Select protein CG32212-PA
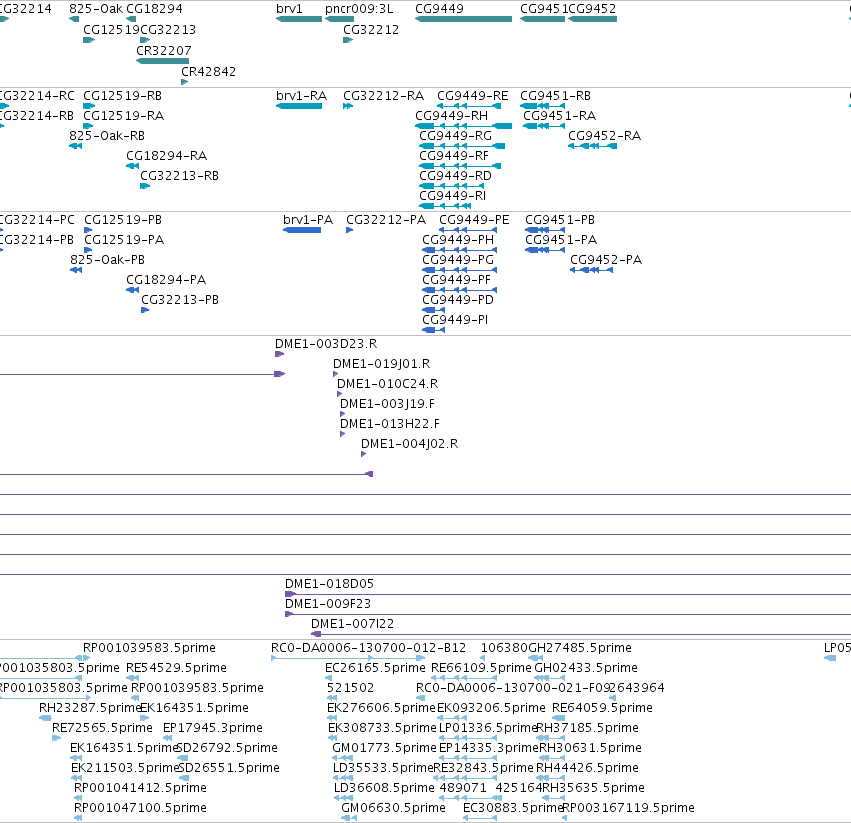 350,230
